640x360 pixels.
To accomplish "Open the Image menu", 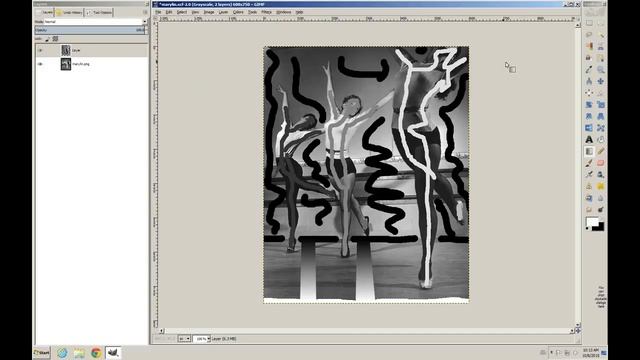I will click(209, 12).
